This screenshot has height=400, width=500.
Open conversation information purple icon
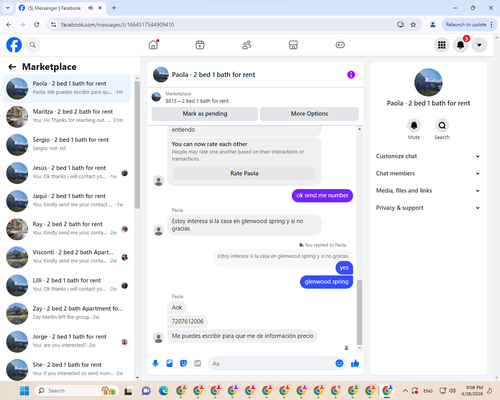(x=351, y=75)
